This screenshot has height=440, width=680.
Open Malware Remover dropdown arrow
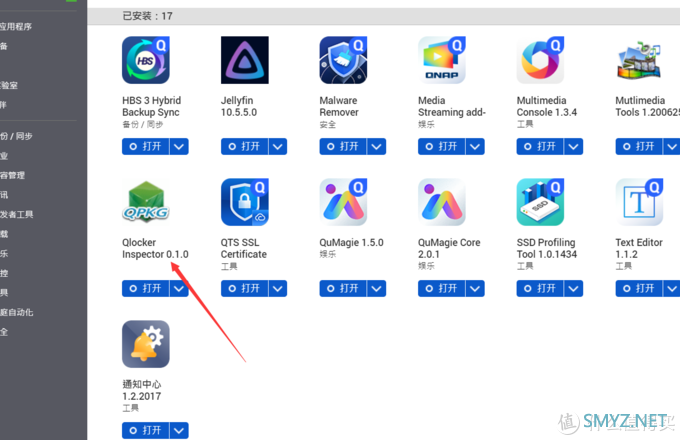376,147
